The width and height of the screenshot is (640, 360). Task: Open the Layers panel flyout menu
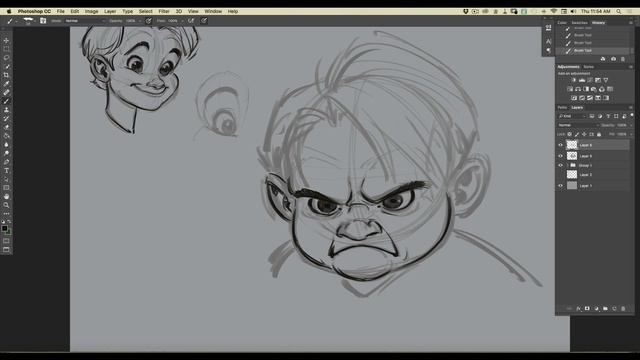[631, 108]
